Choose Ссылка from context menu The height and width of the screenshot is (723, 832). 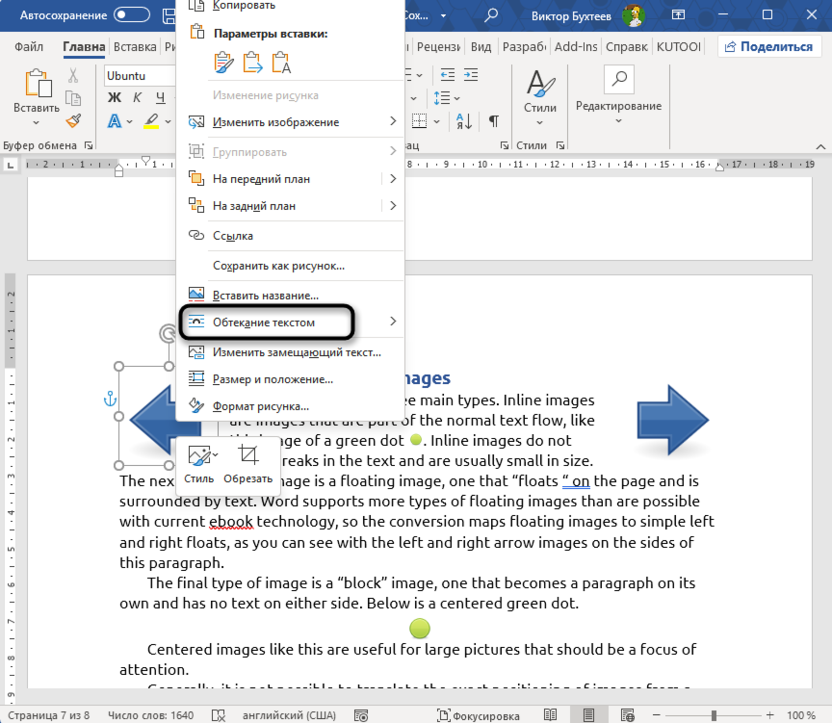(x=291, y=236)
